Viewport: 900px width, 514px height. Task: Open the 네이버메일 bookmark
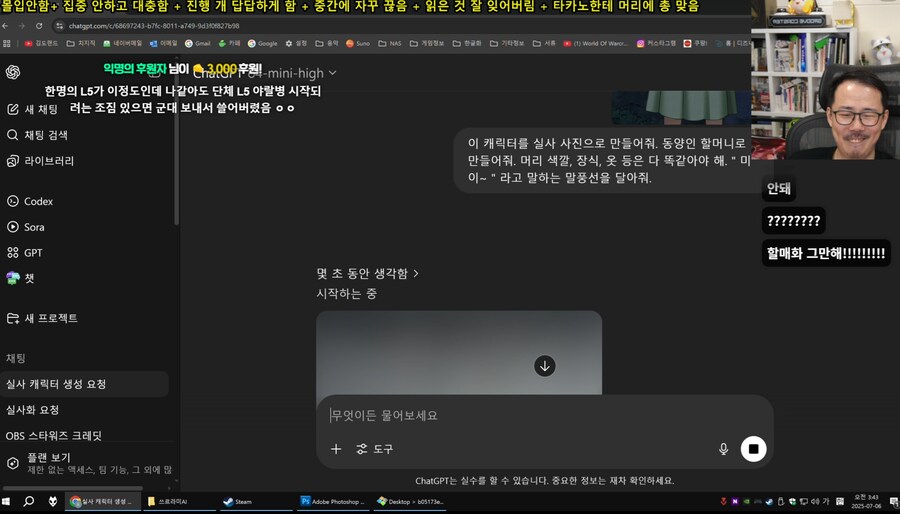pos(123,43)
